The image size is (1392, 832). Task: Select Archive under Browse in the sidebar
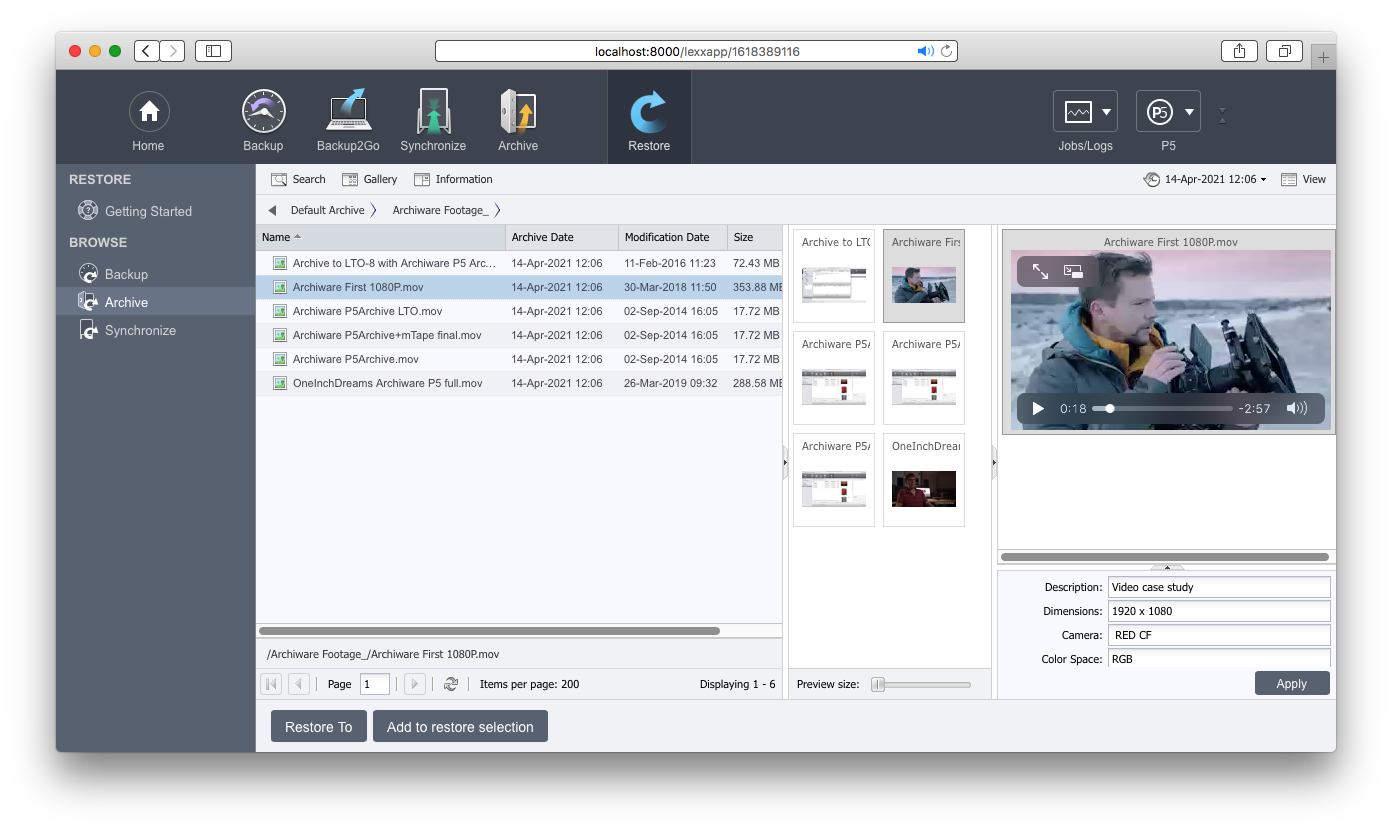(128, 301)
